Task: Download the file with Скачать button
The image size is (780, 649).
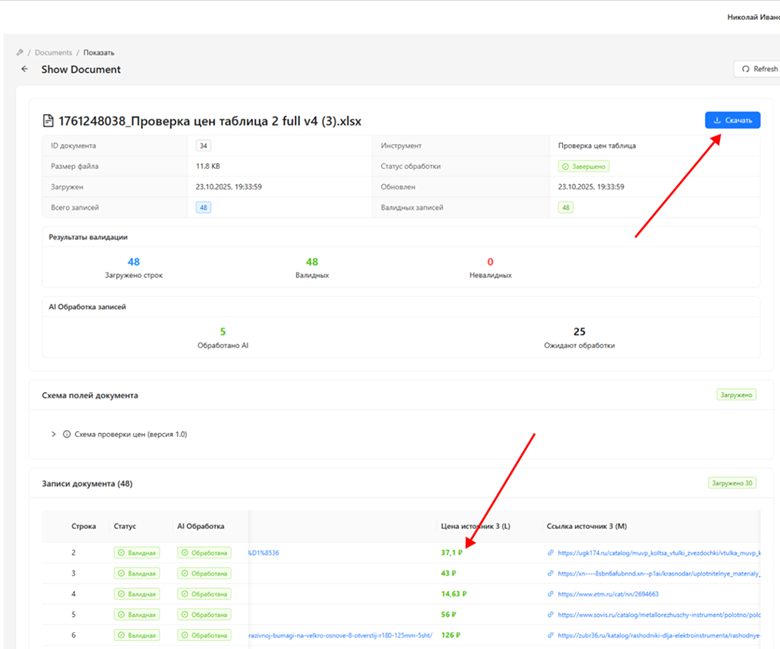Action: pyautogui.click(x=732, y=120)
